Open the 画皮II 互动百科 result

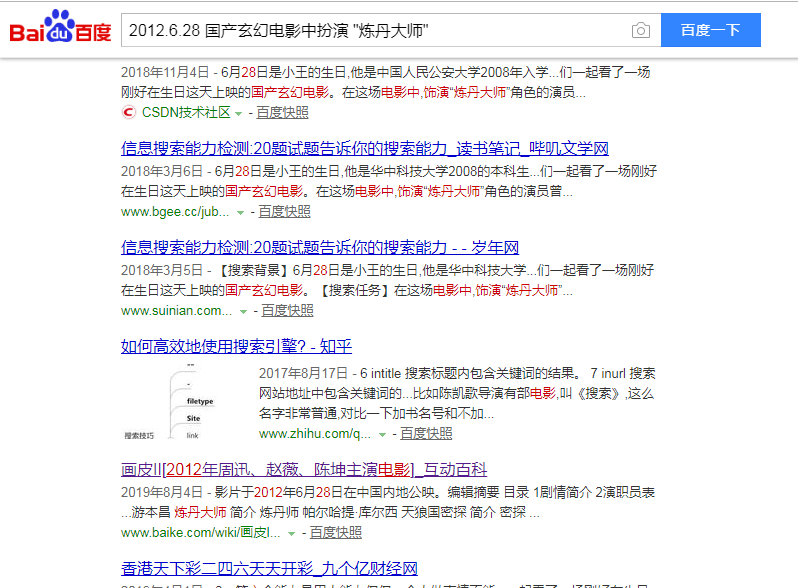304,469
